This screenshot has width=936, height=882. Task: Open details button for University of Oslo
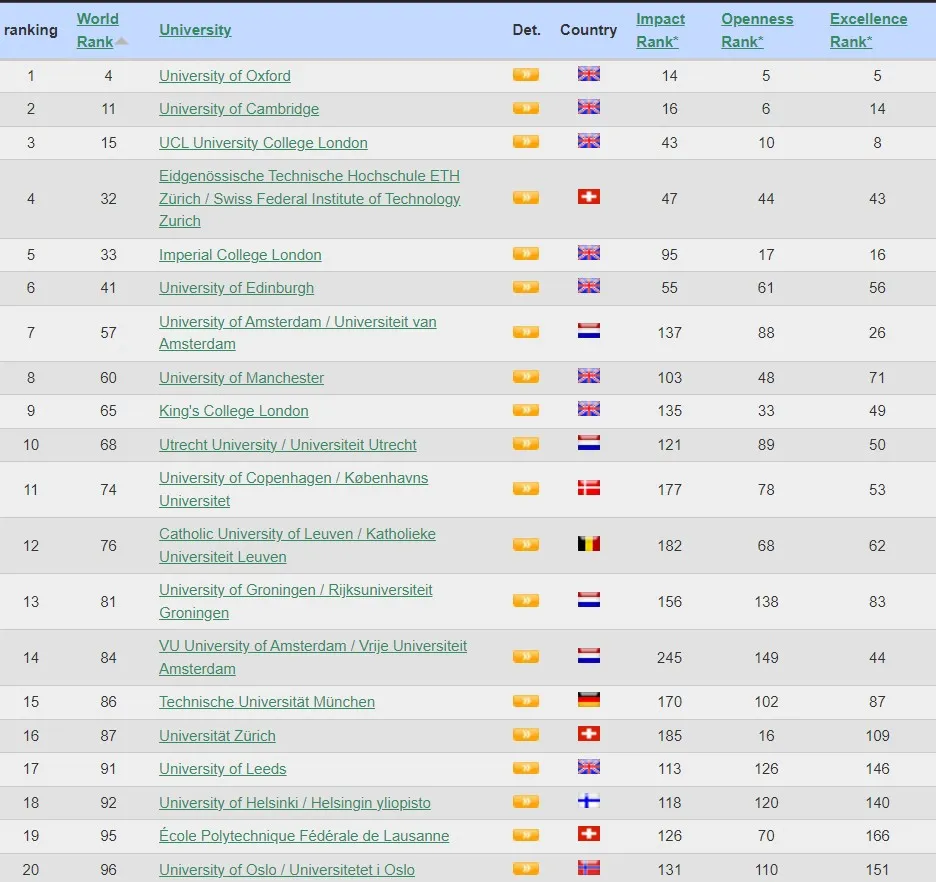526,868
